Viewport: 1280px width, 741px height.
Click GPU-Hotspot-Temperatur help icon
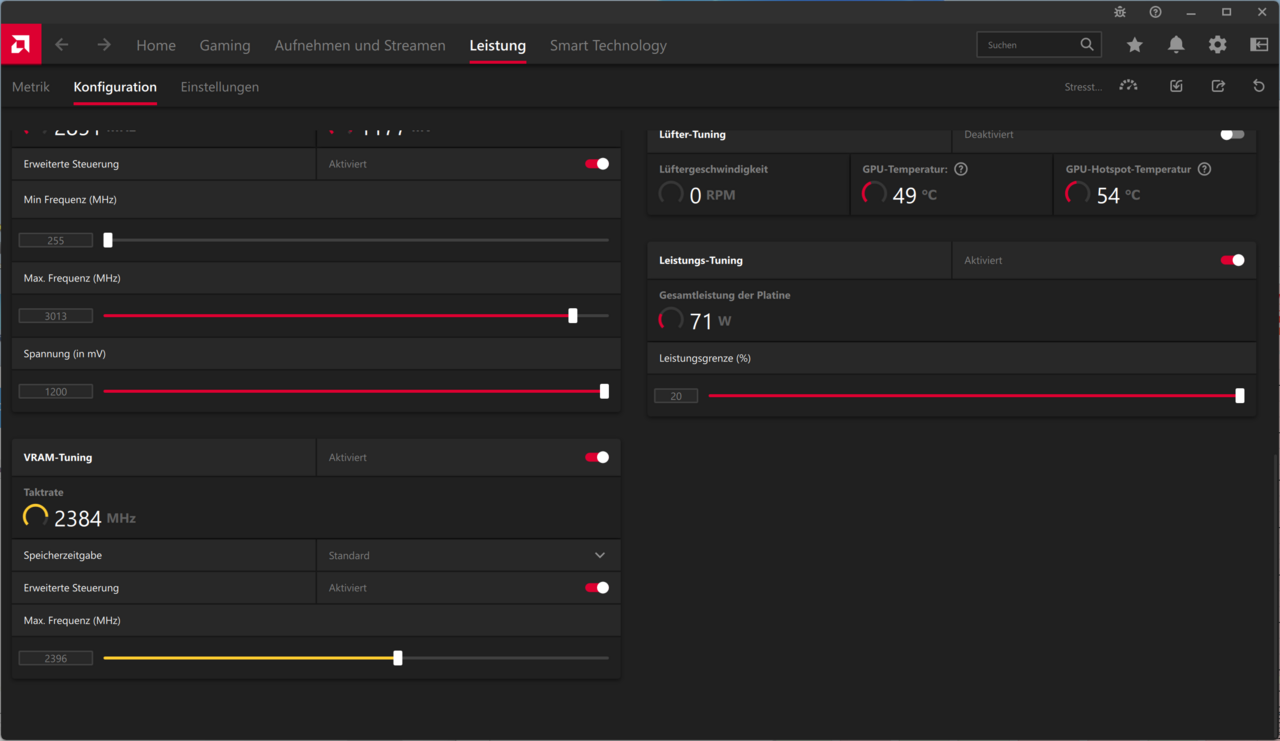click(1205, 169)
